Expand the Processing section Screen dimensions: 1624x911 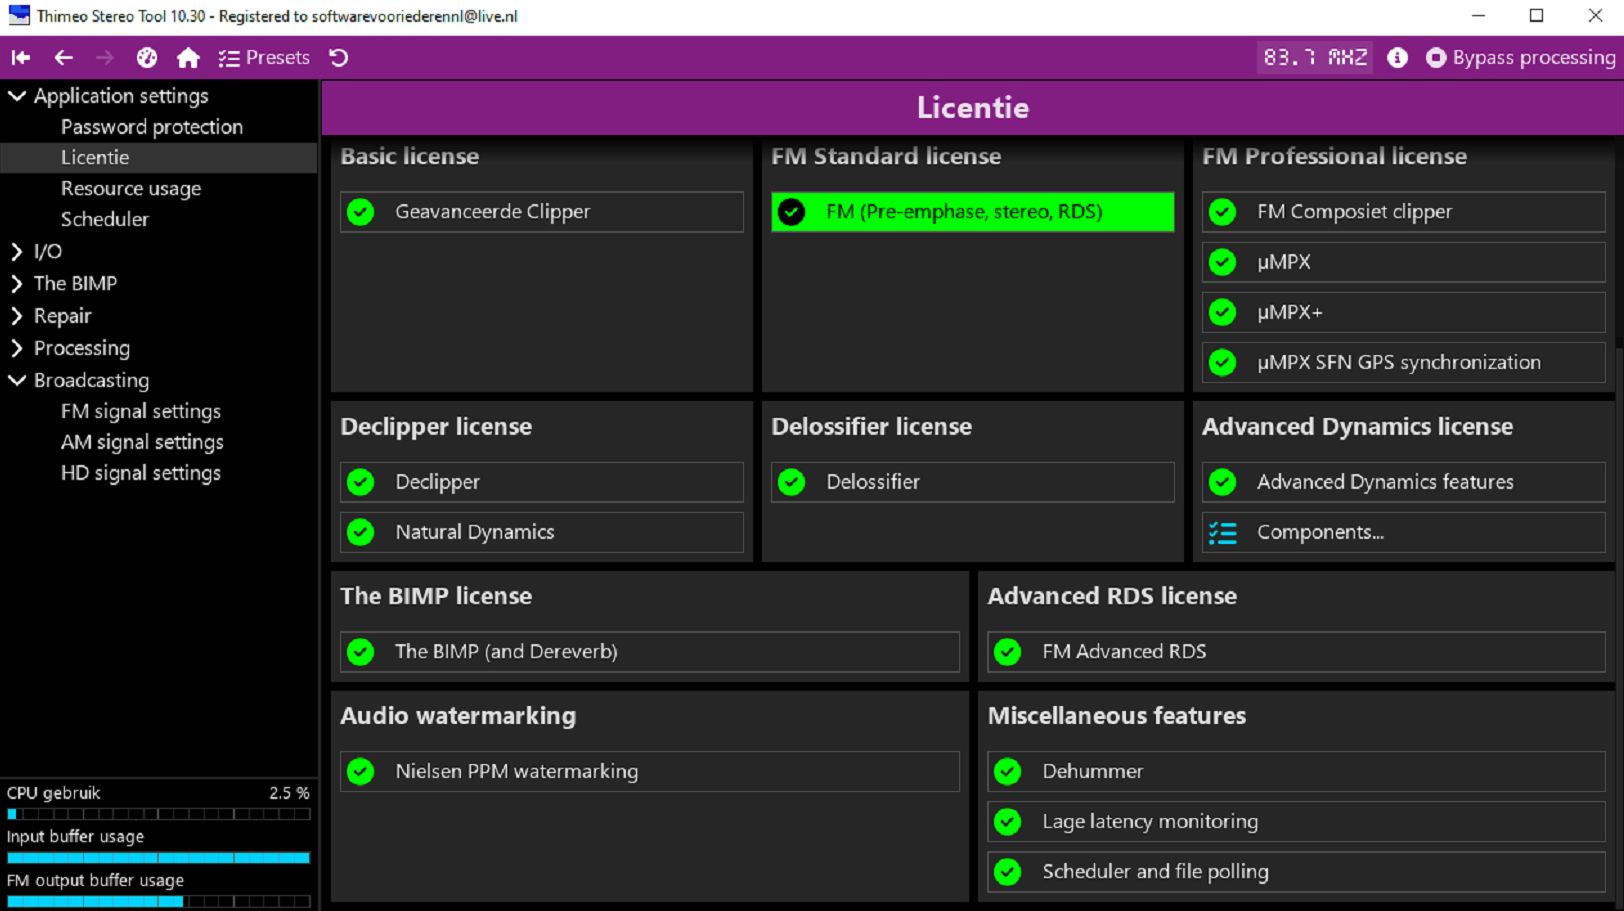pyautogui.click(x=17, y=348)
